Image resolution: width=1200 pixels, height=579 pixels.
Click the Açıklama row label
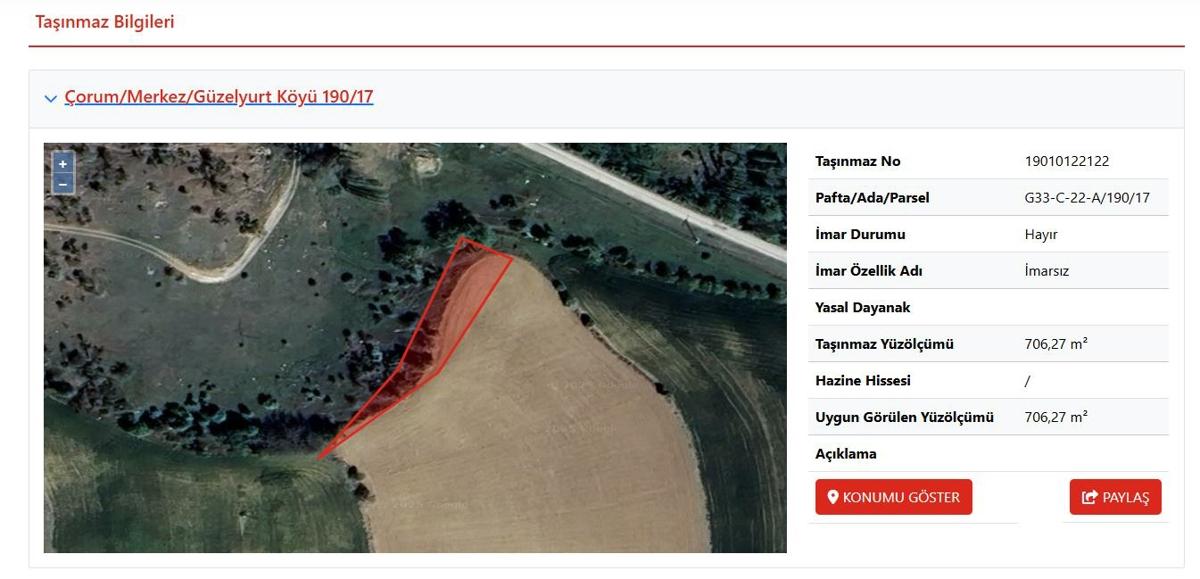point(846,454)
